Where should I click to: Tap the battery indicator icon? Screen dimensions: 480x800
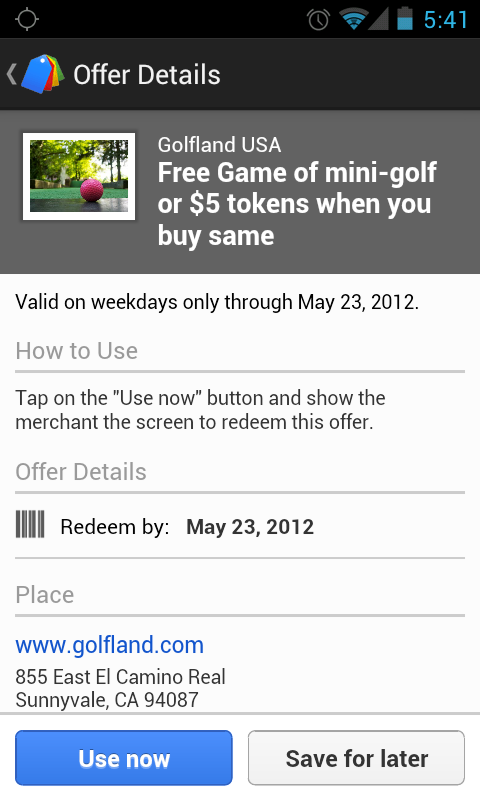(x=405, y=18)
